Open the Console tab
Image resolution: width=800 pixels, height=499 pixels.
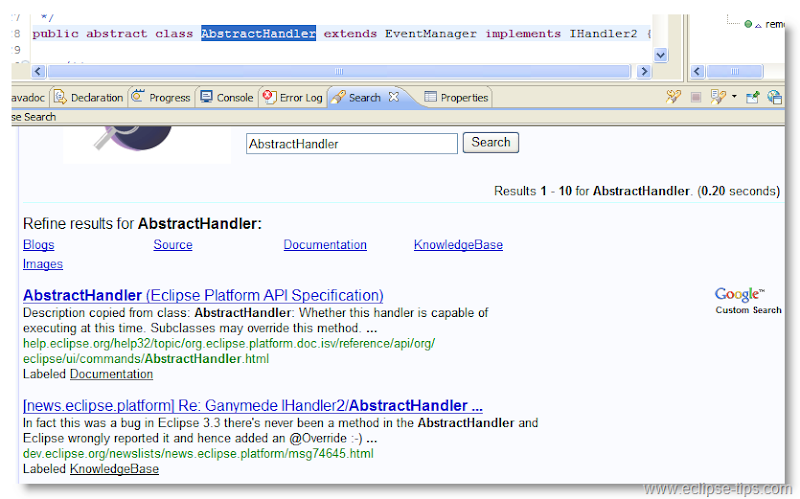point(227,97)
